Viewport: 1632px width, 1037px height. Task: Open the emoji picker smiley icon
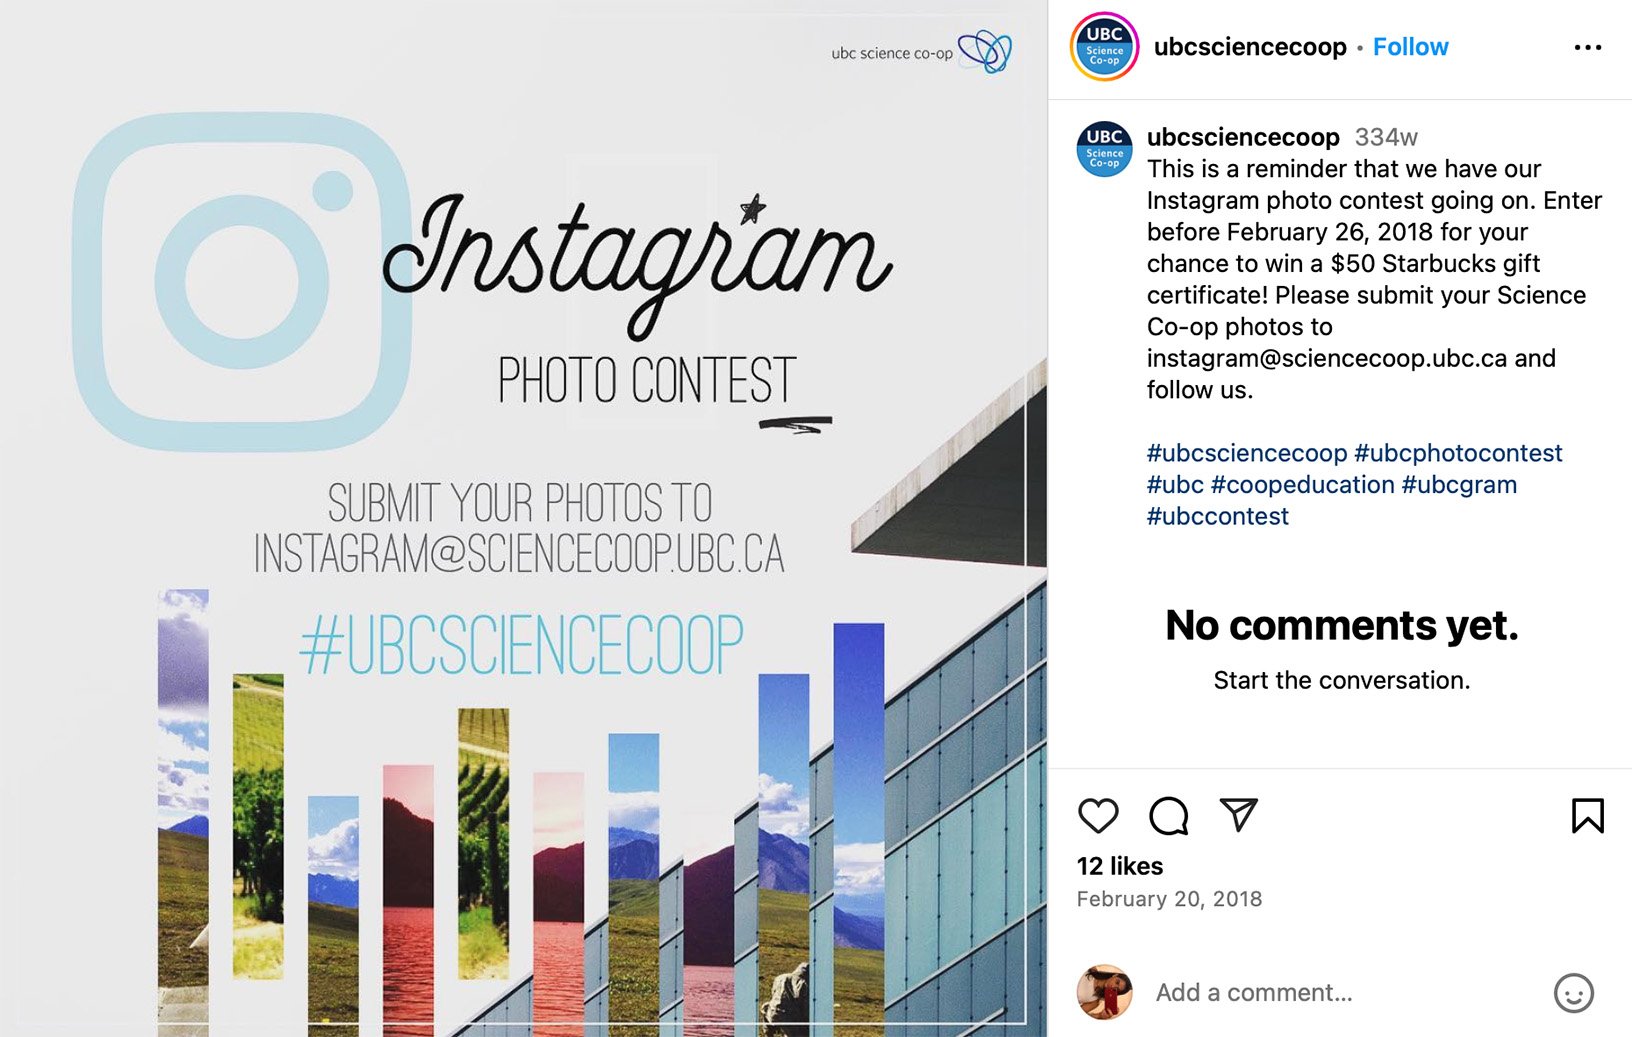1573,993
